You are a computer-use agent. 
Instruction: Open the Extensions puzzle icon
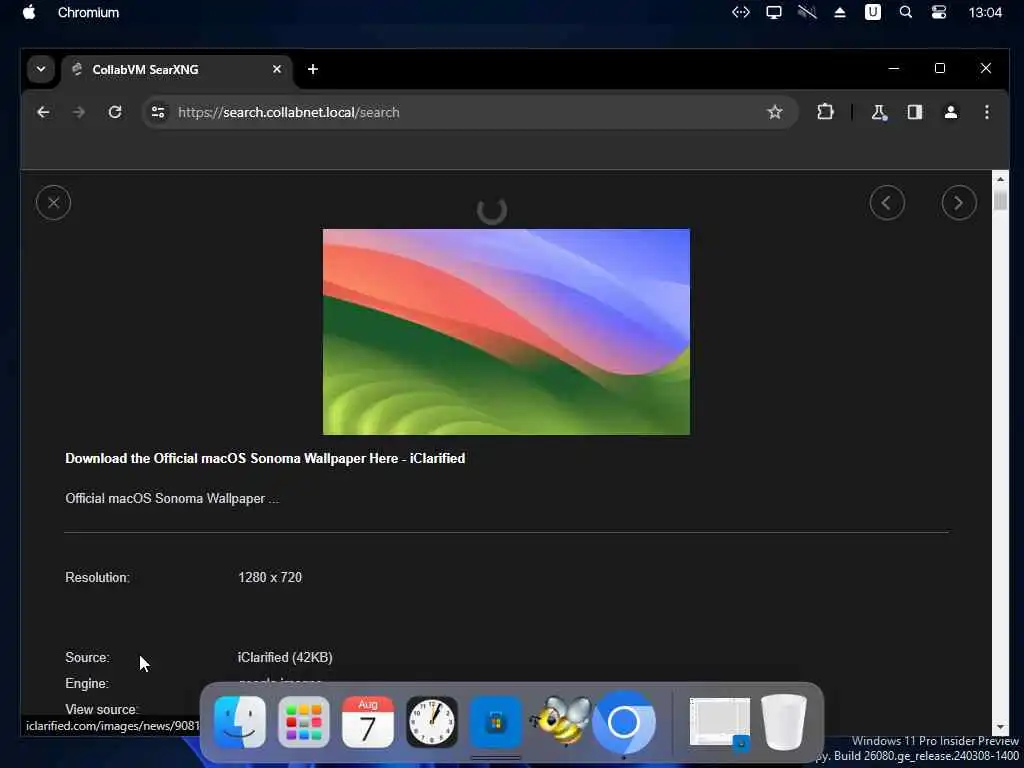[825, 112]
